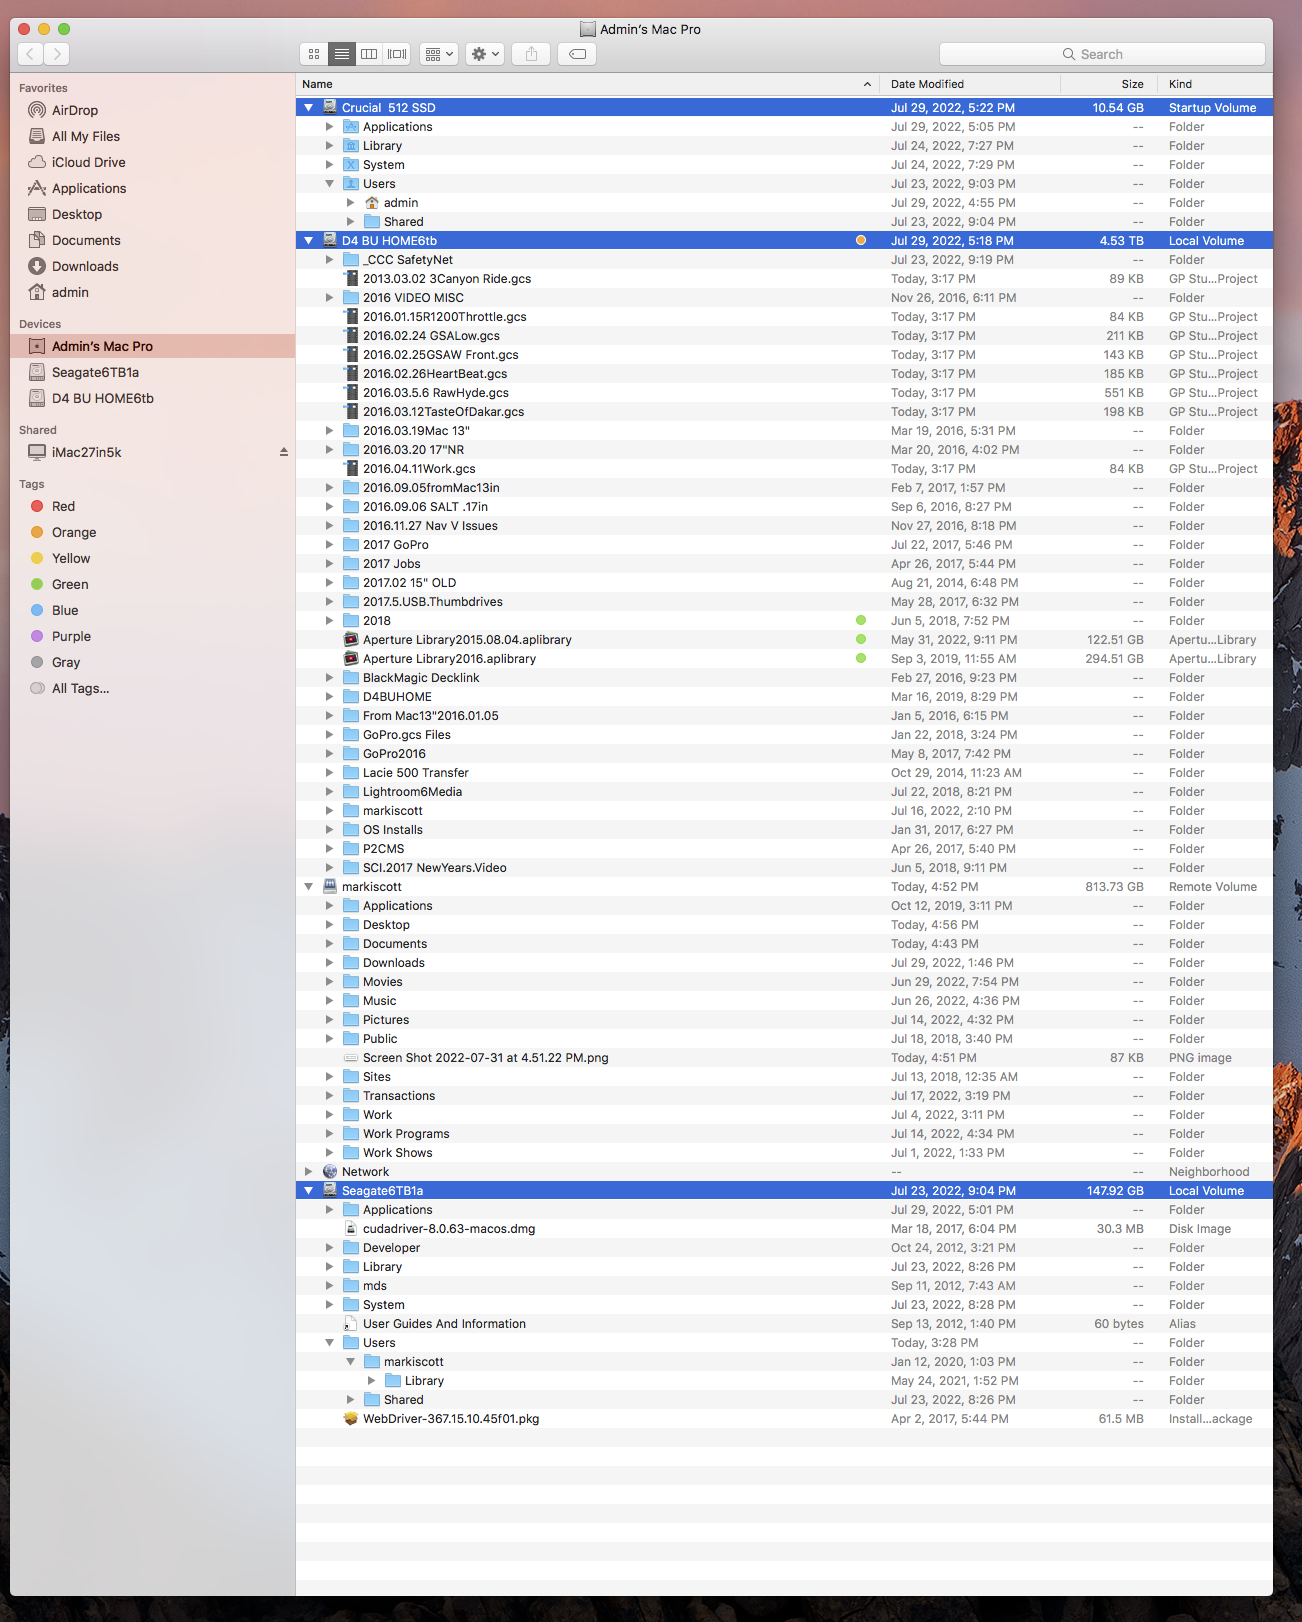
Task: Select Seagate6TB1a in the sidebar Devices
Action: click(95, 372)
